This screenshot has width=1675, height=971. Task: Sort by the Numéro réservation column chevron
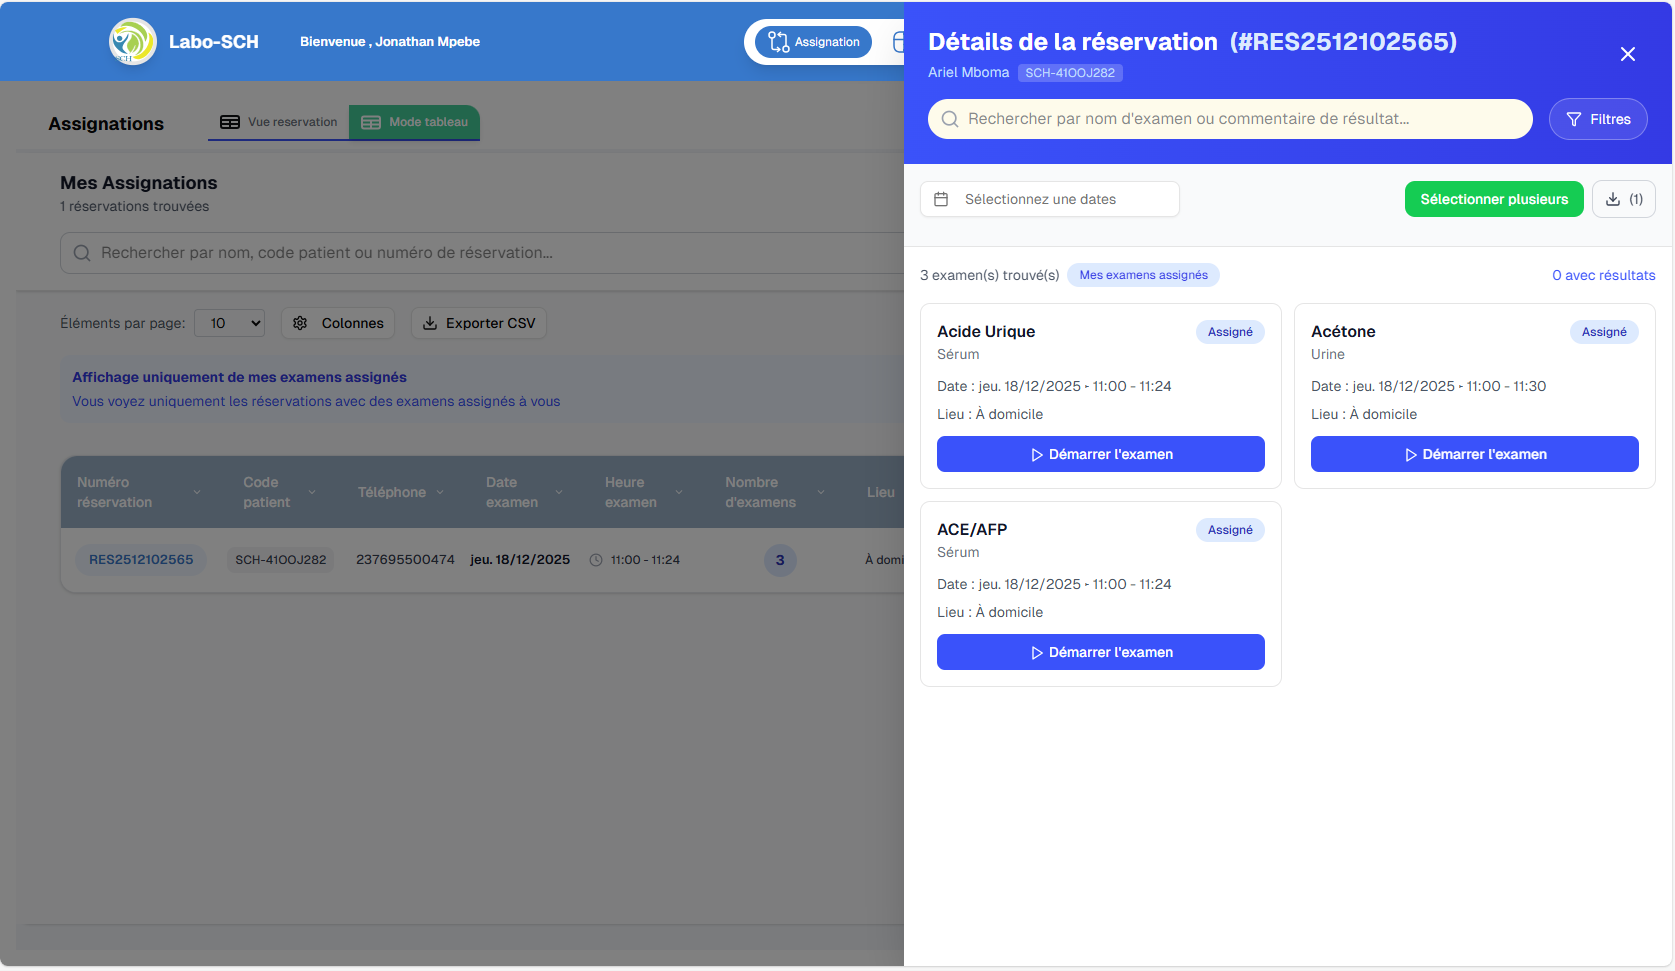(197, 492)
